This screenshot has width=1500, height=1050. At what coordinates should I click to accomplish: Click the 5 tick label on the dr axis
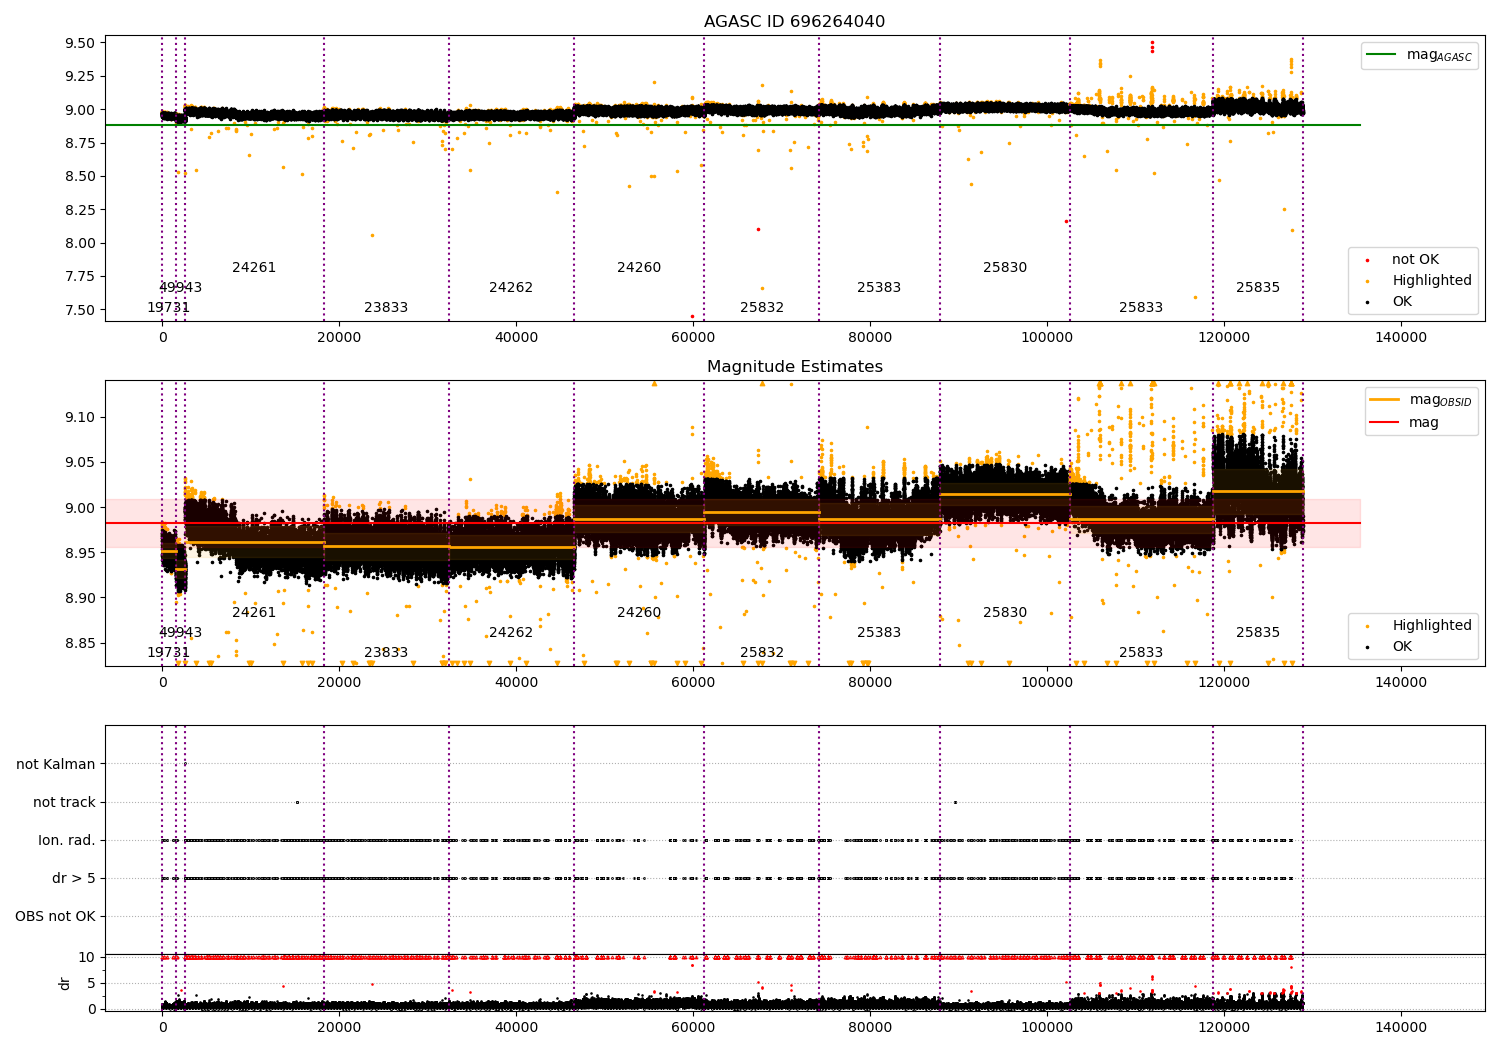(x=92, y=983)
